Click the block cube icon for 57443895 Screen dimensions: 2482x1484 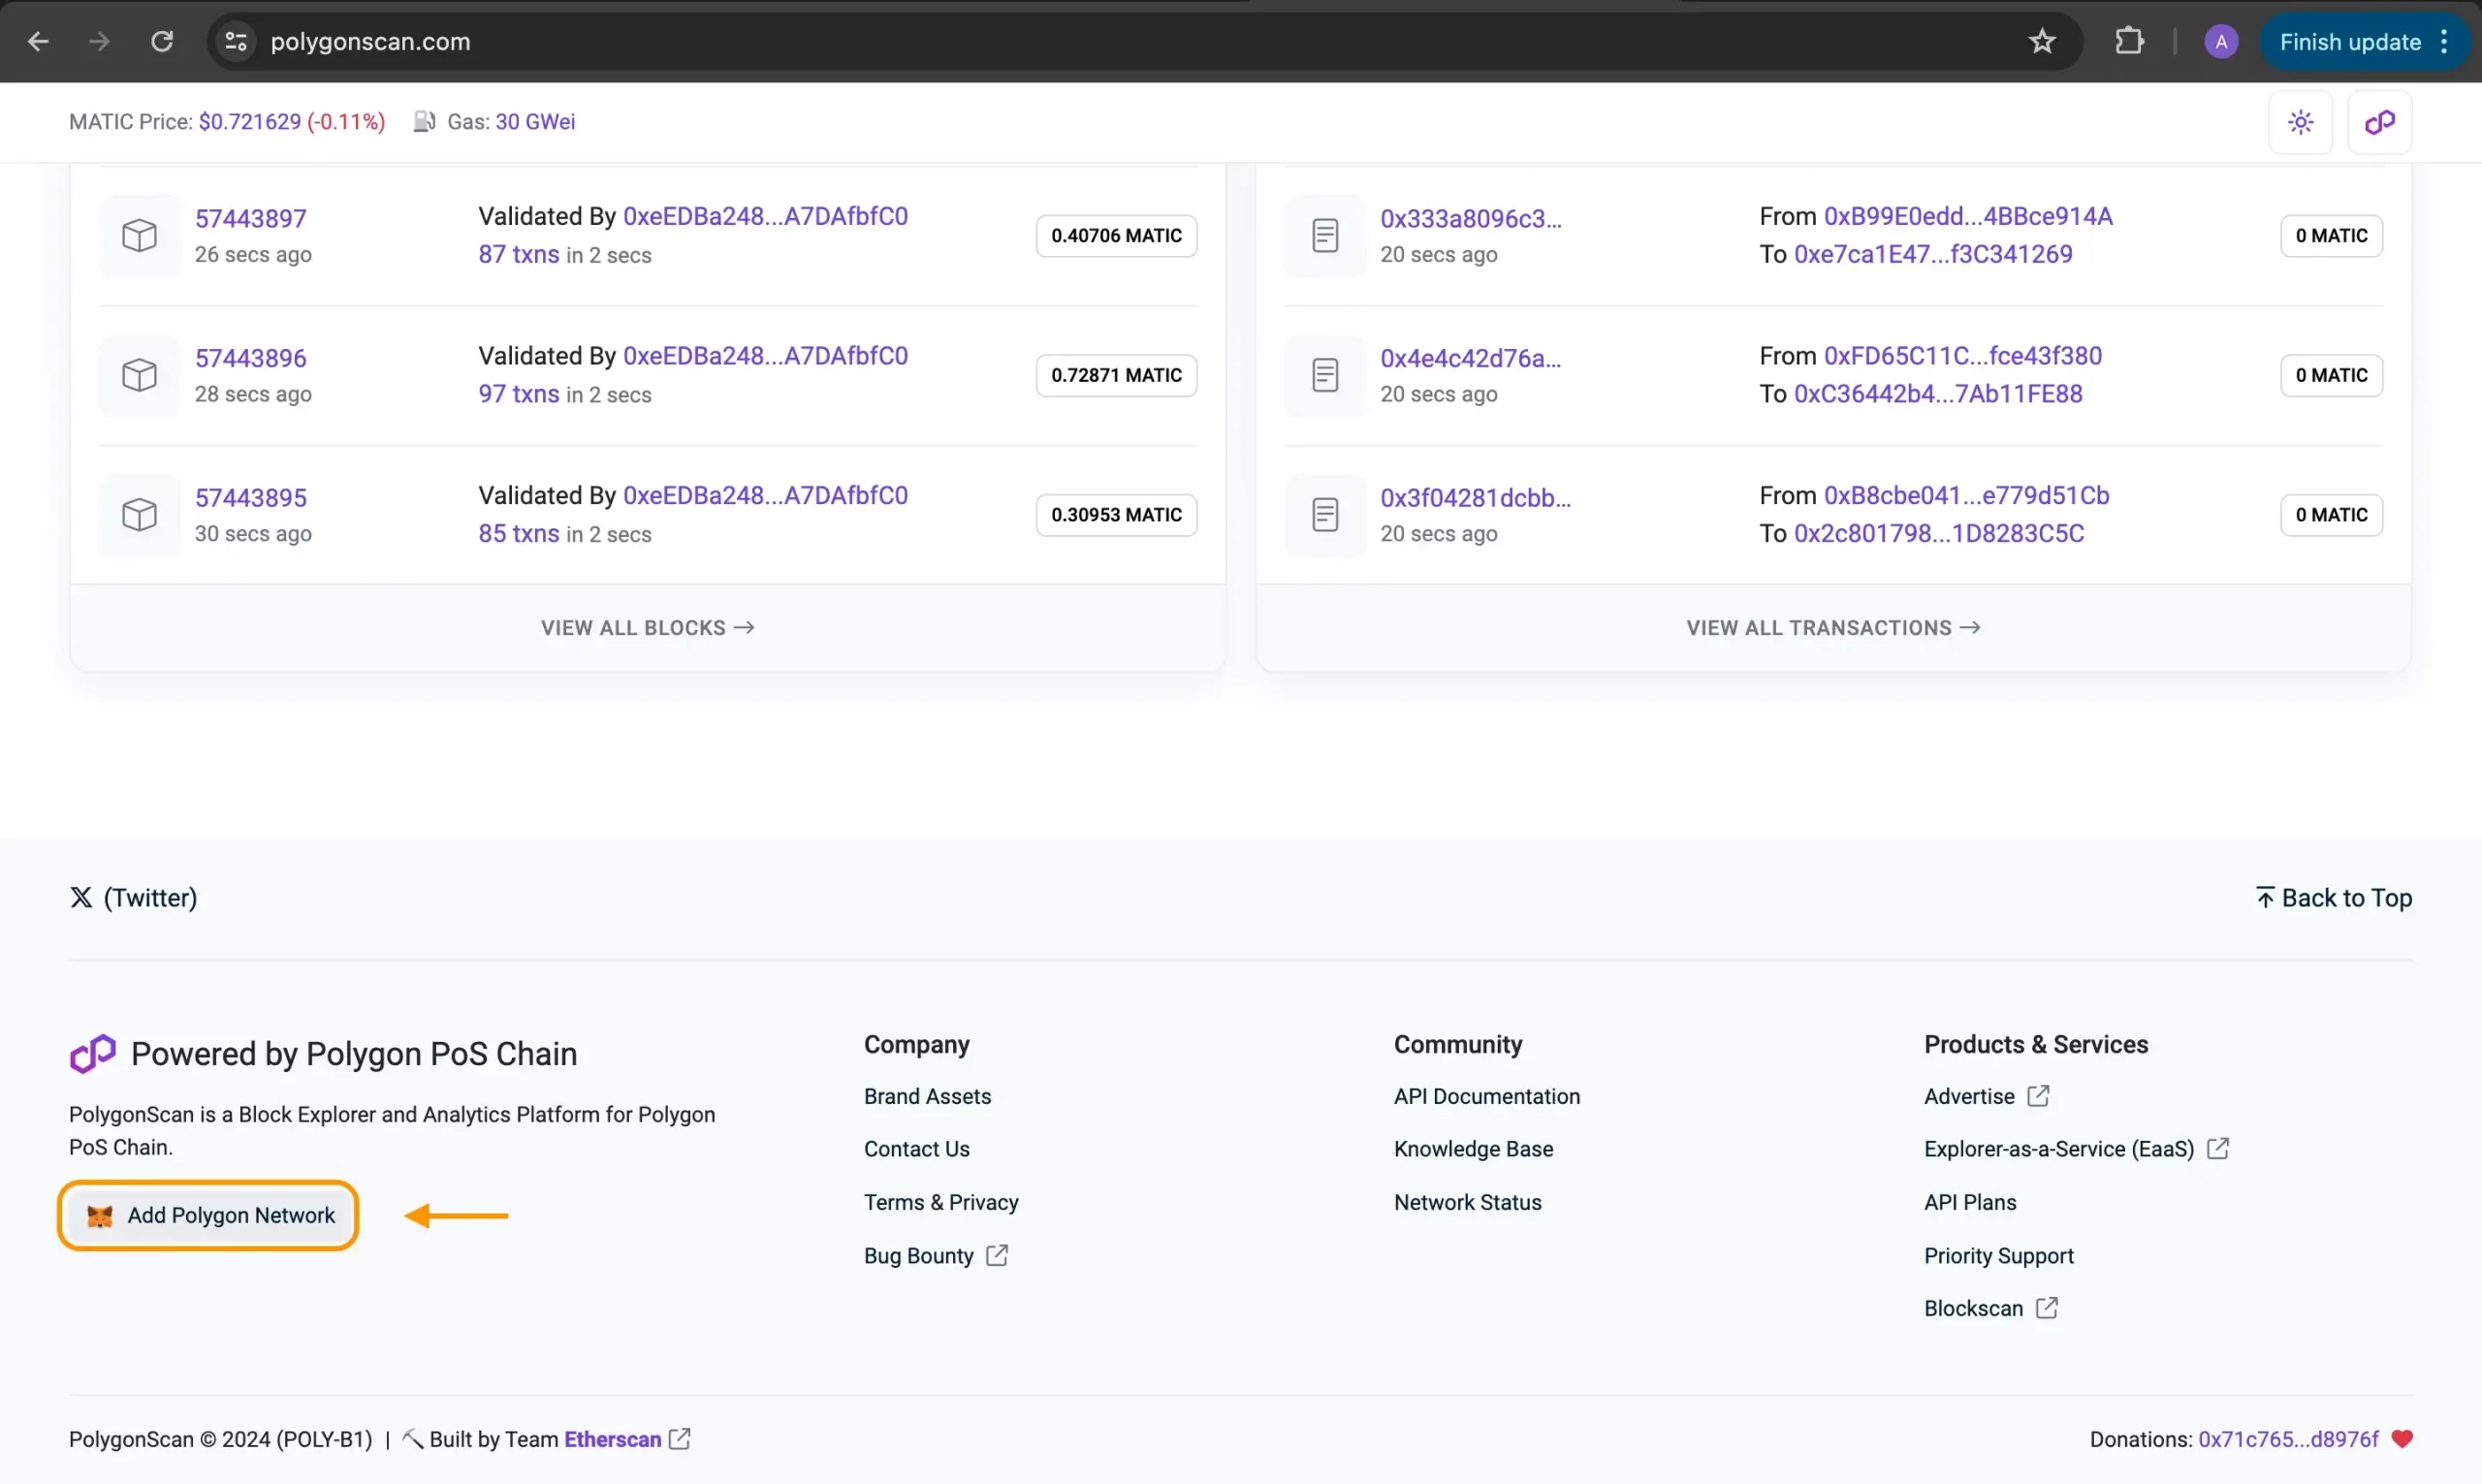tap(139, 515)
